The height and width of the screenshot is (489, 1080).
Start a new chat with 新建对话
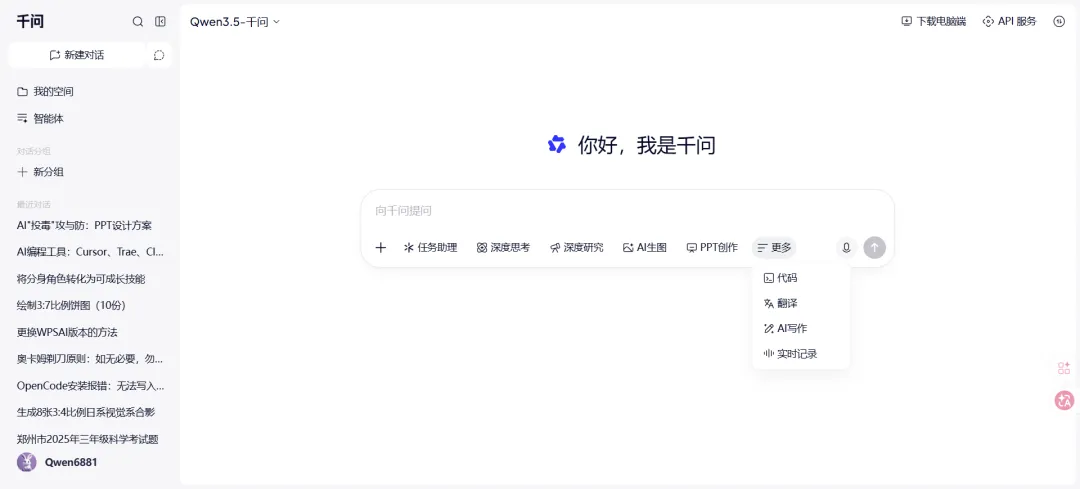point(77,55)
